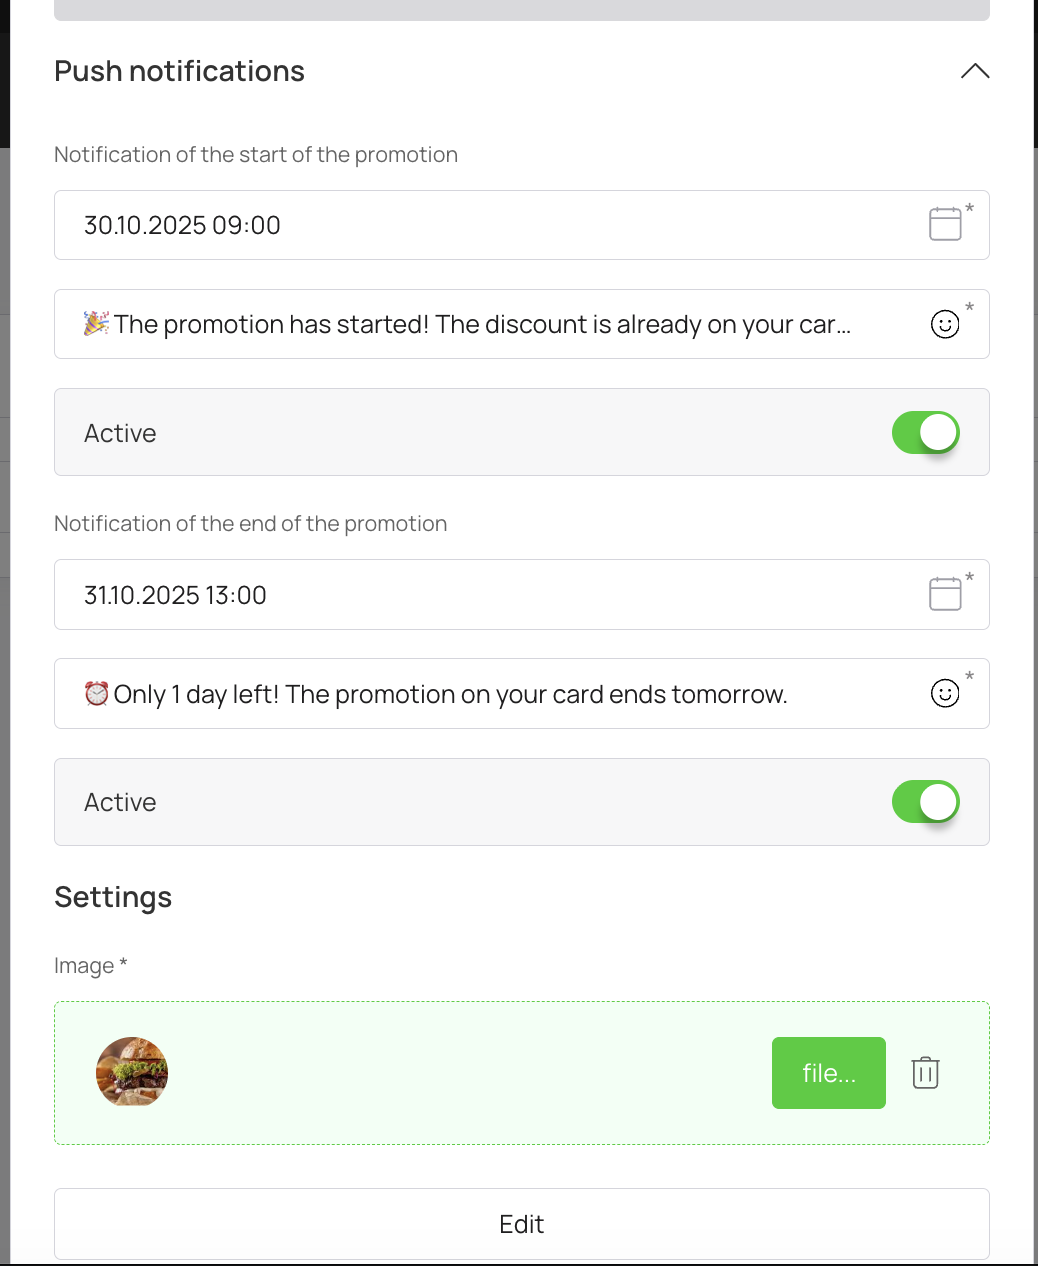The image size is (1038, 1266).
Task: Click 'Notification of the end of the promotion' label
Action: pyautogui.click(x=250, y=524)
